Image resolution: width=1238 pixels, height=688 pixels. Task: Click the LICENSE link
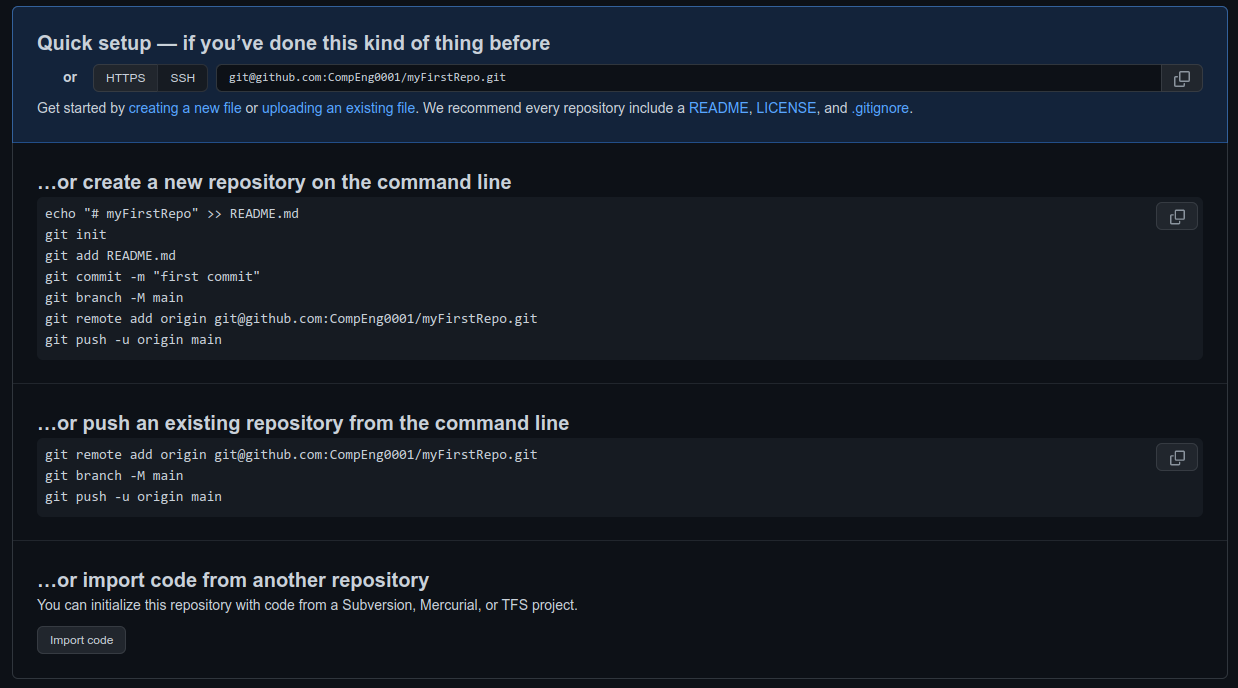point(786,108)
